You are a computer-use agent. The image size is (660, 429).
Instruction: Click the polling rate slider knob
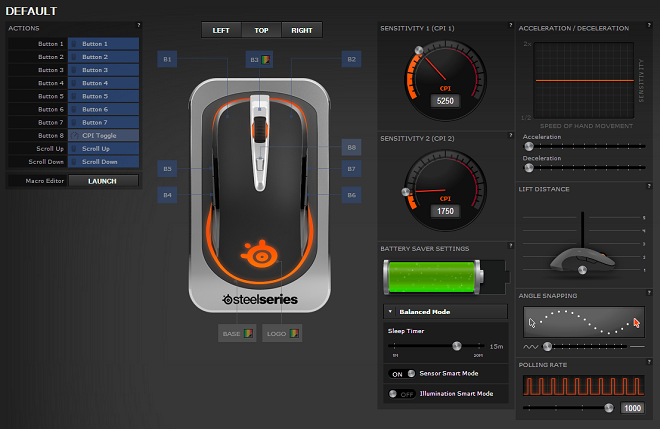pyautogui.click(x=609, y=408)
